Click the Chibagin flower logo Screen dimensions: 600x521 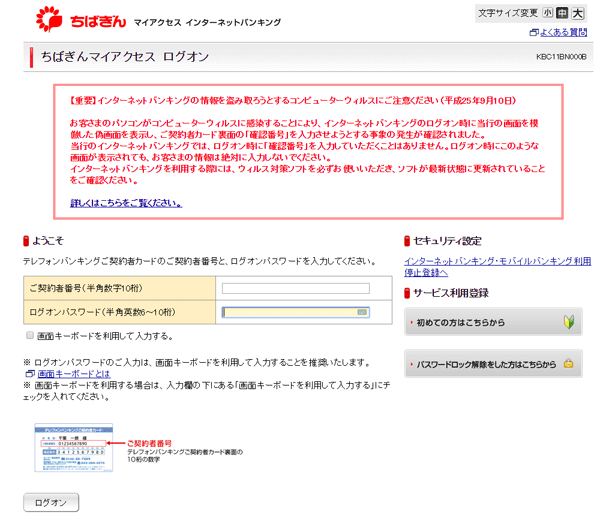tap(49, 19)
